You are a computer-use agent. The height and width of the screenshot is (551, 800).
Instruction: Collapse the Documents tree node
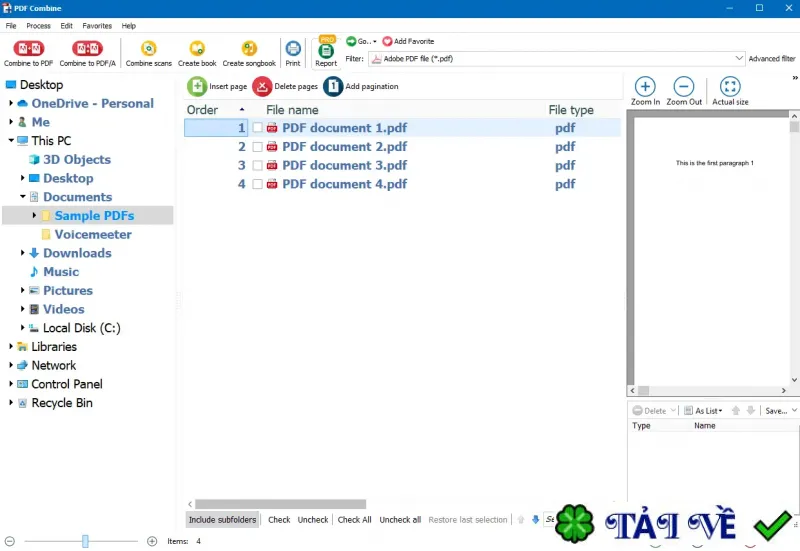click(x=22, y=196)
